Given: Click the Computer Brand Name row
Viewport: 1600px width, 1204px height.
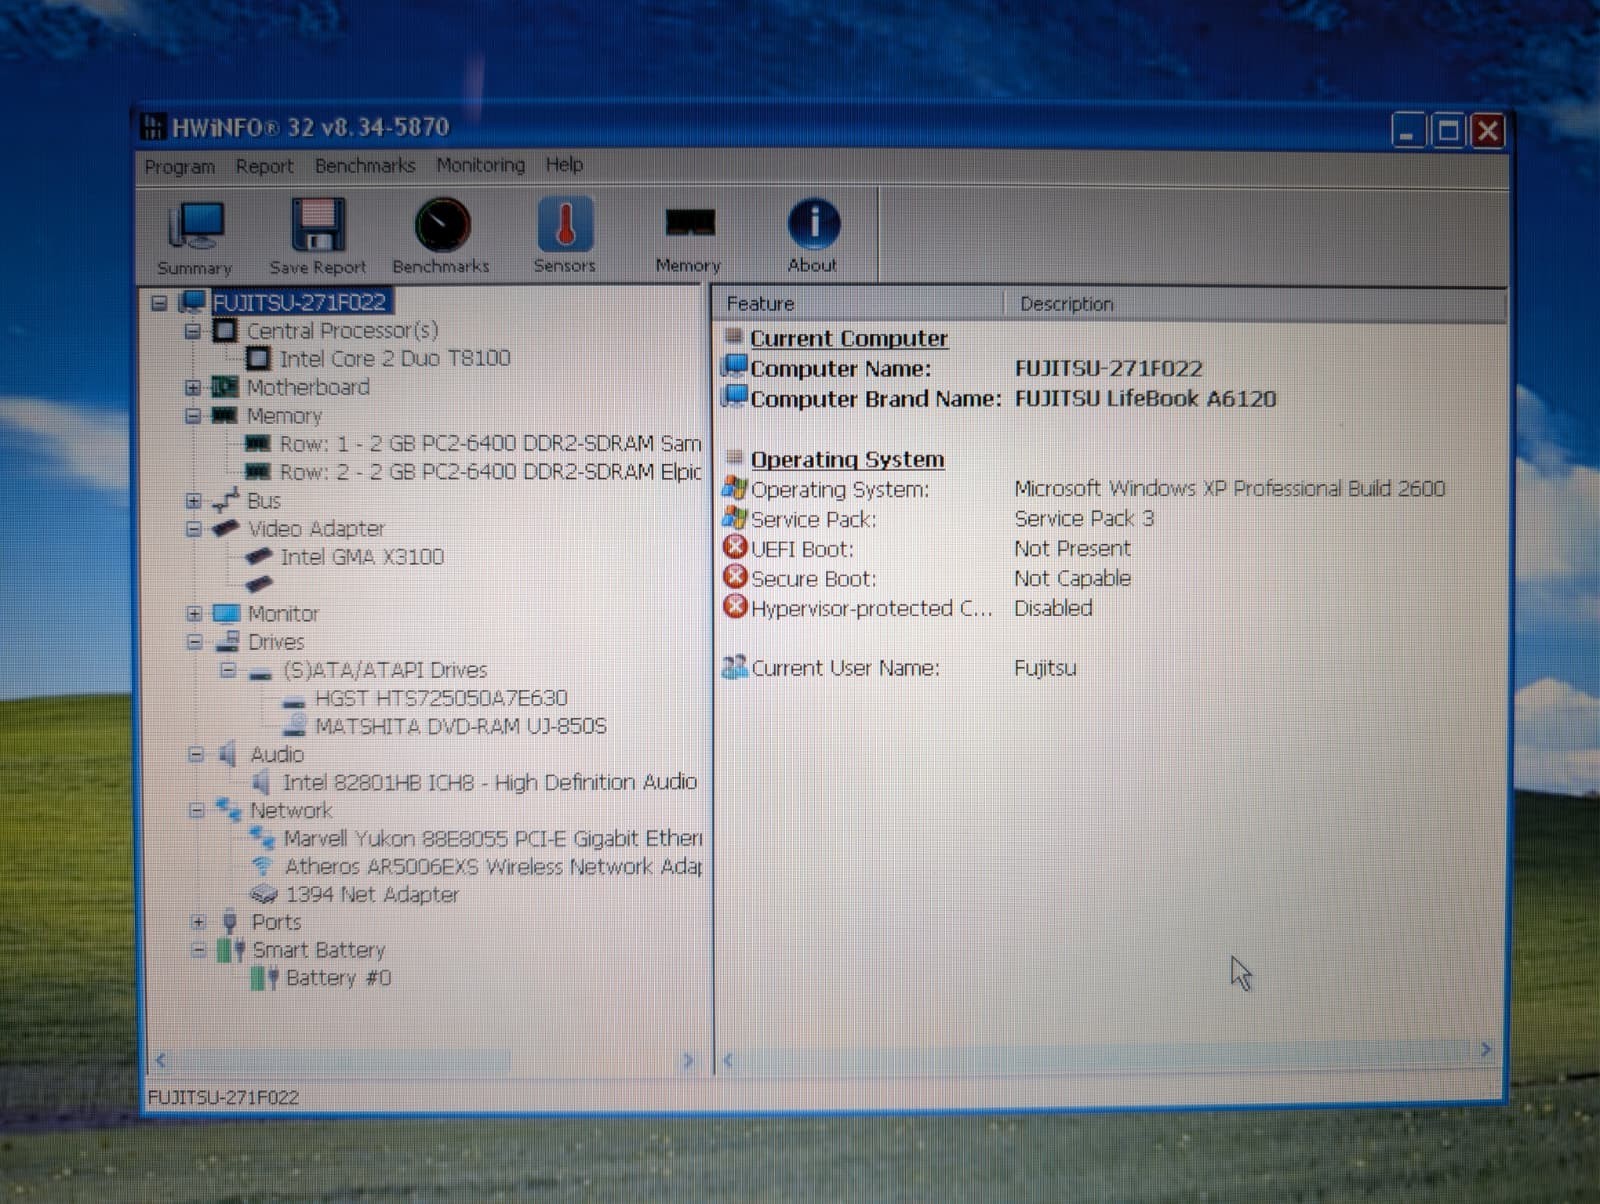Looking at the screenshot, I should pos(1000,398).
